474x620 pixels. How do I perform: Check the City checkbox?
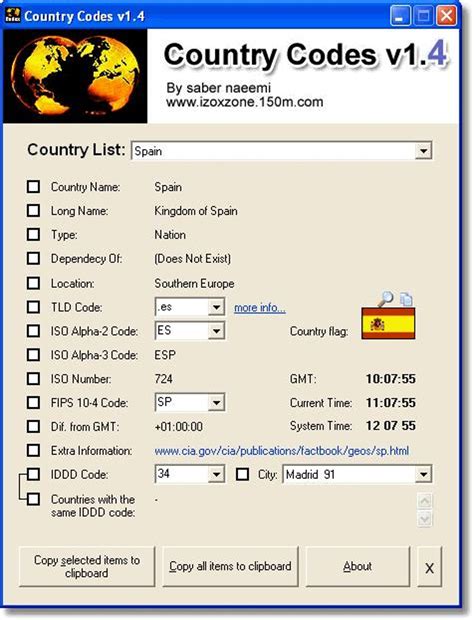click(x=242, y=474)
